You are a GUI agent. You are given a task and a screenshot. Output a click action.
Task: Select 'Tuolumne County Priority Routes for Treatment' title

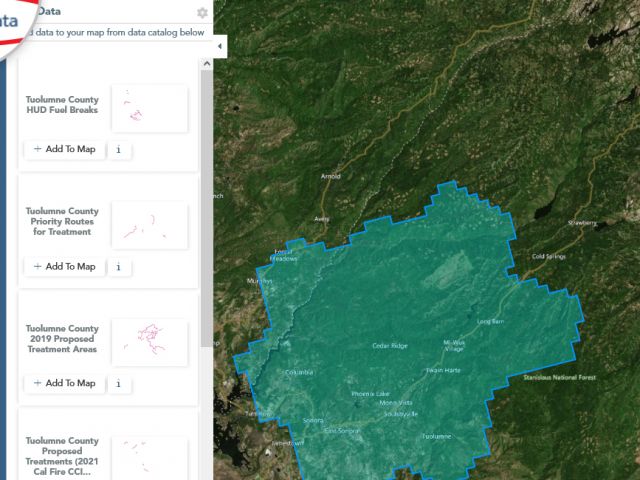pos(62,222)
